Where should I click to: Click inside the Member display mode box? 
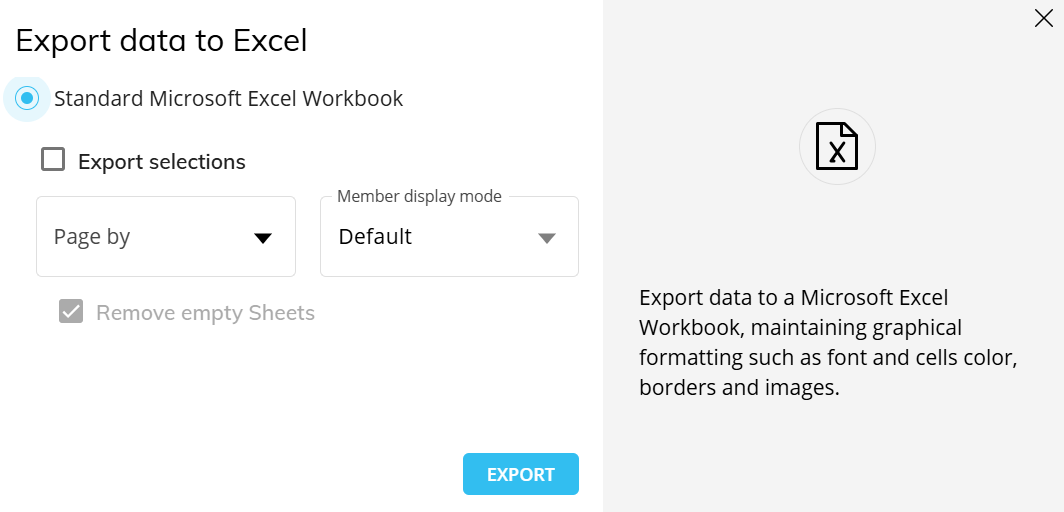pyautogui.click(x=449, y=237)
